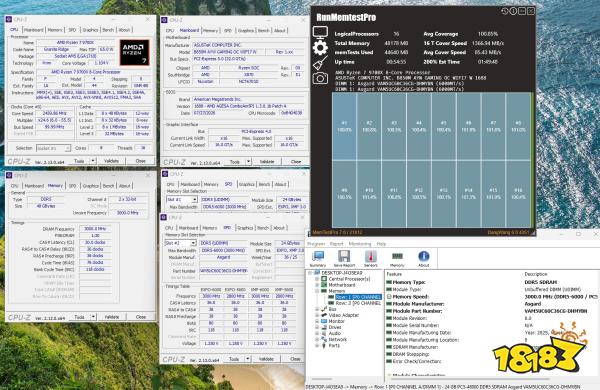Click the info icon in RunMemtestPro title bar
The image size is (600, 390).
click(513, 11)
